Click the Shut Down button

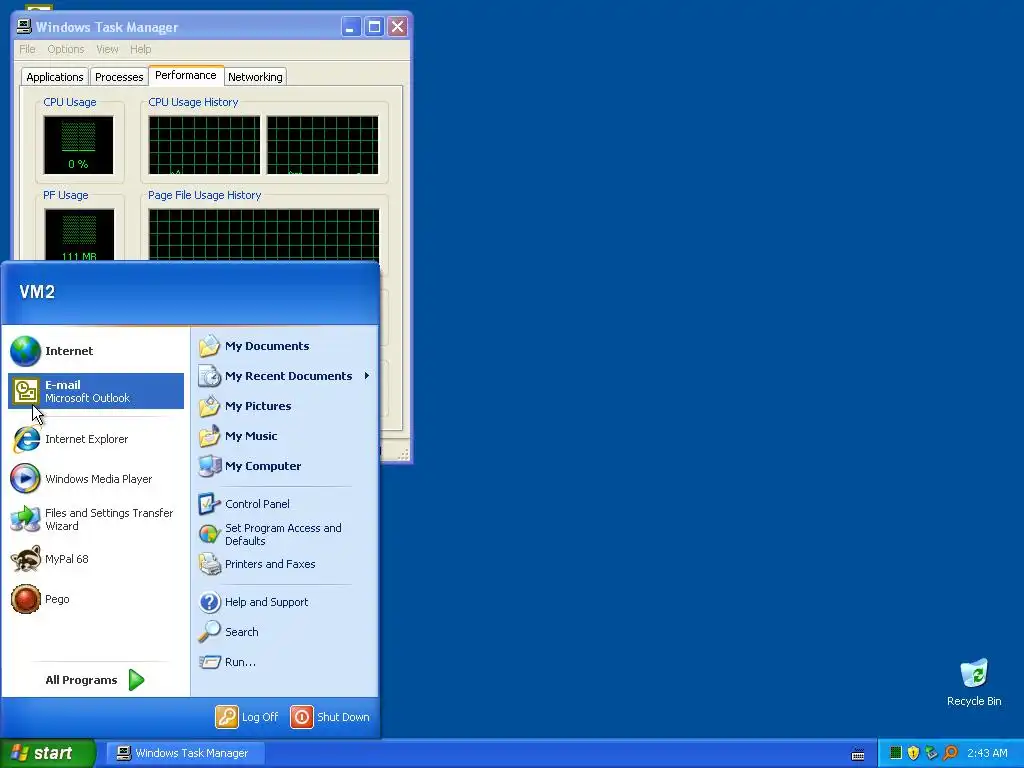click(x=330, y=717)
